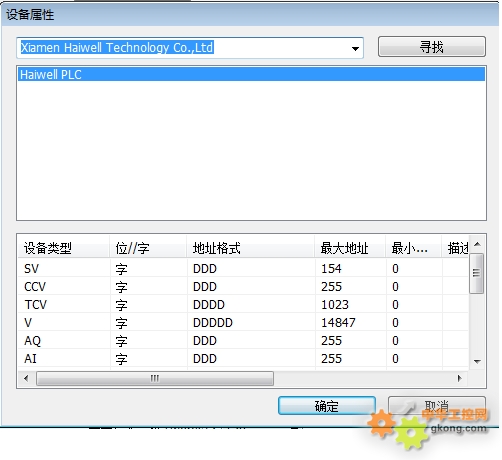Cancel with the 取消 button
502x460 pixels.
click(437, 406)
